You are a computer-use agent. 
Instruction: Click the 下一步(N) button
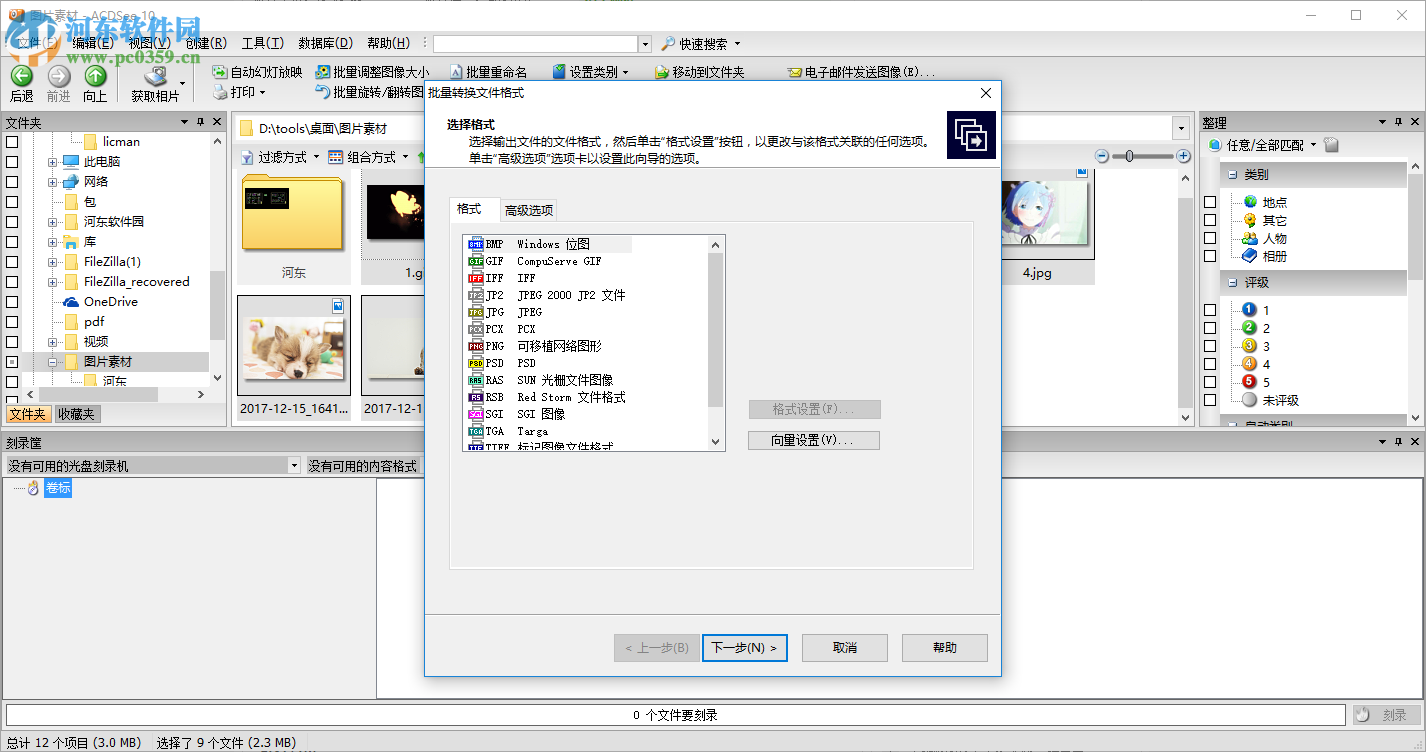click(x=744, y=647)
